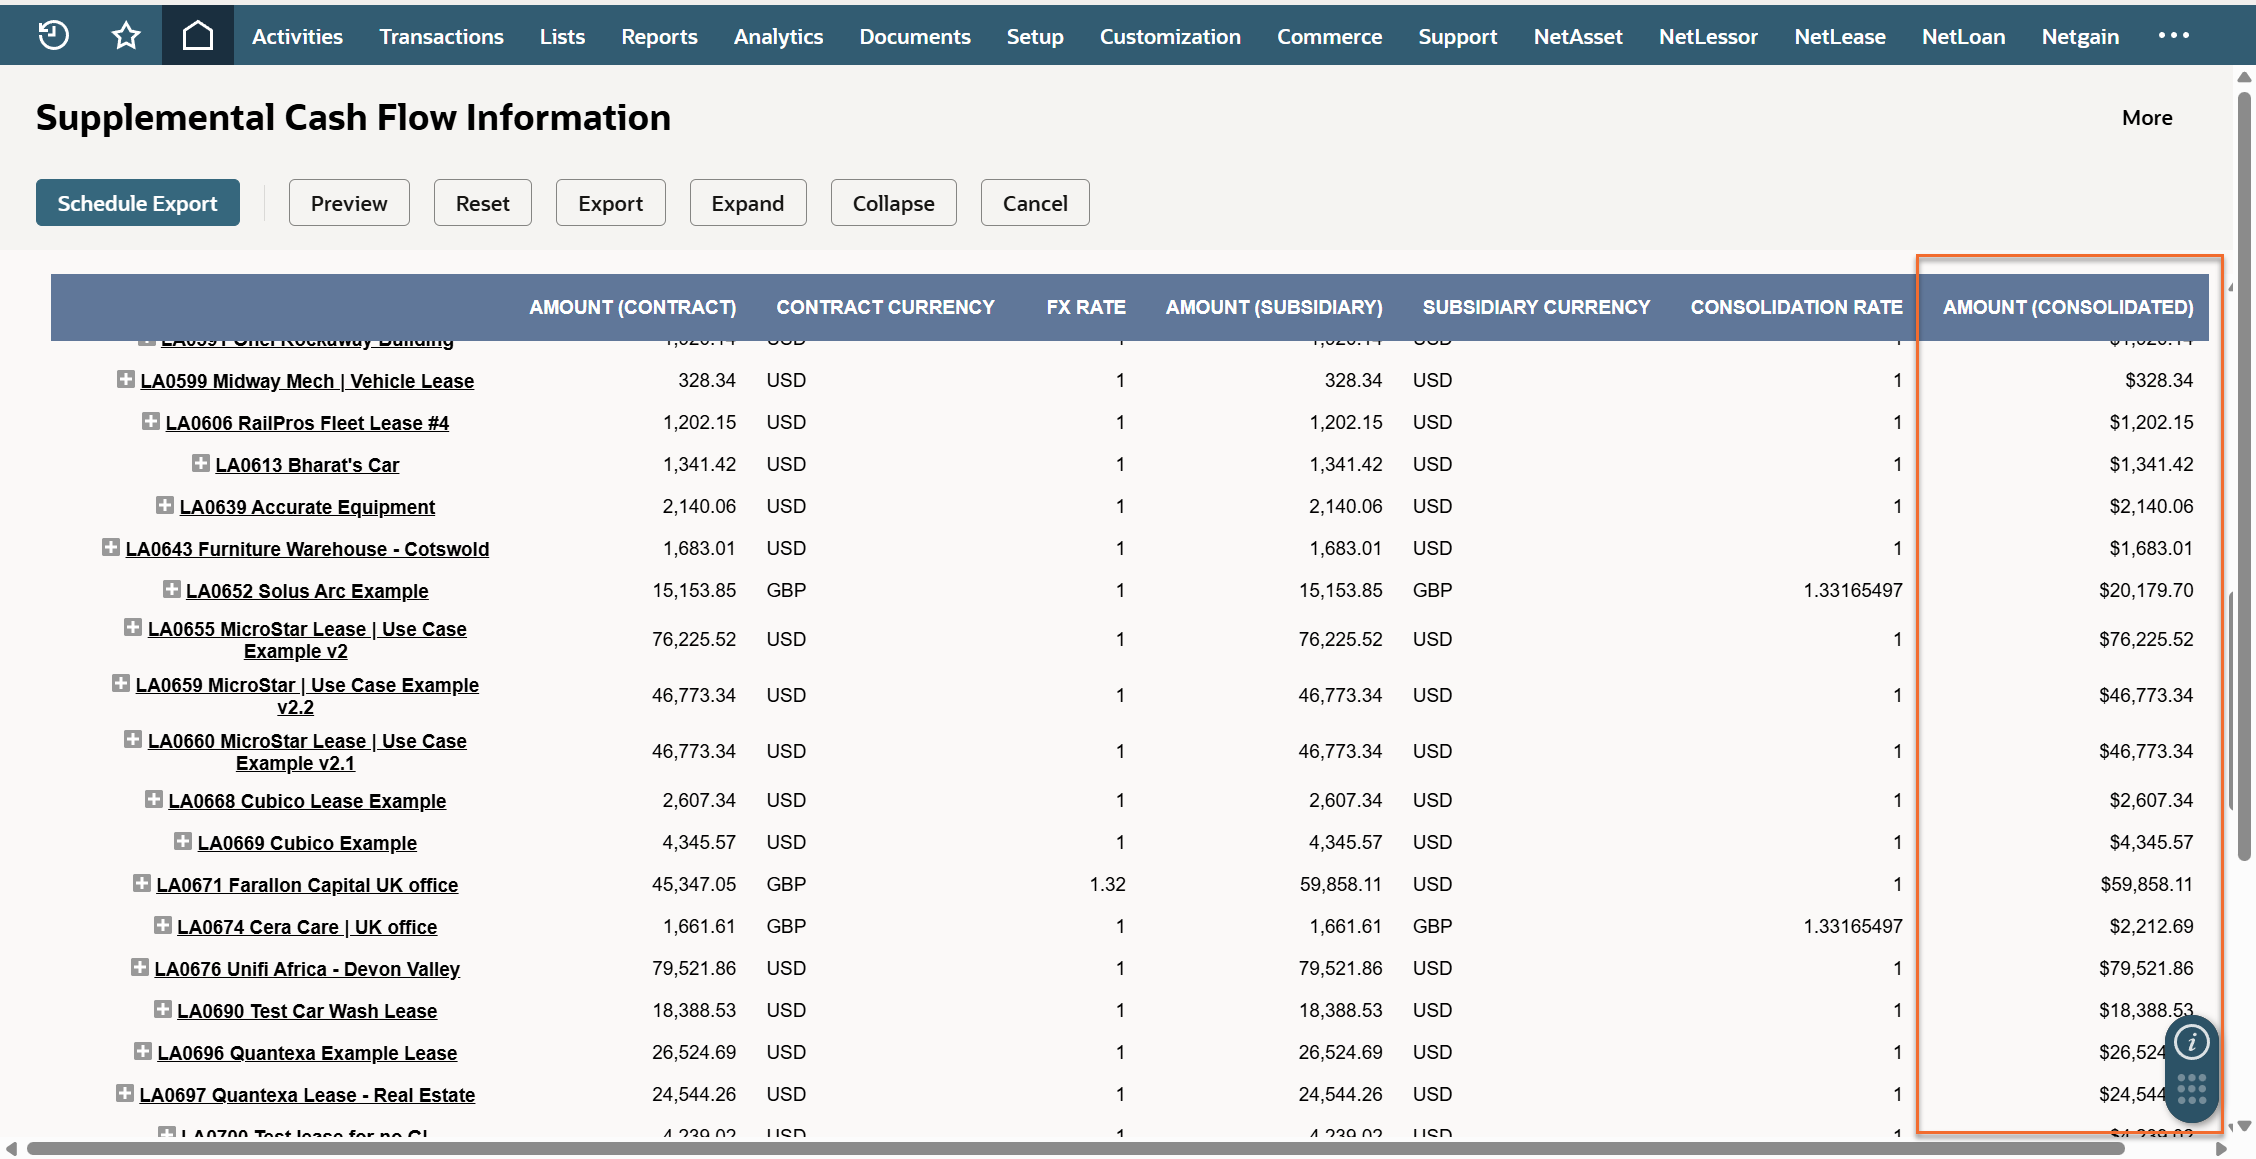
Task: Open the LA0676 Unifi Africa link
Action: (306, 969)
